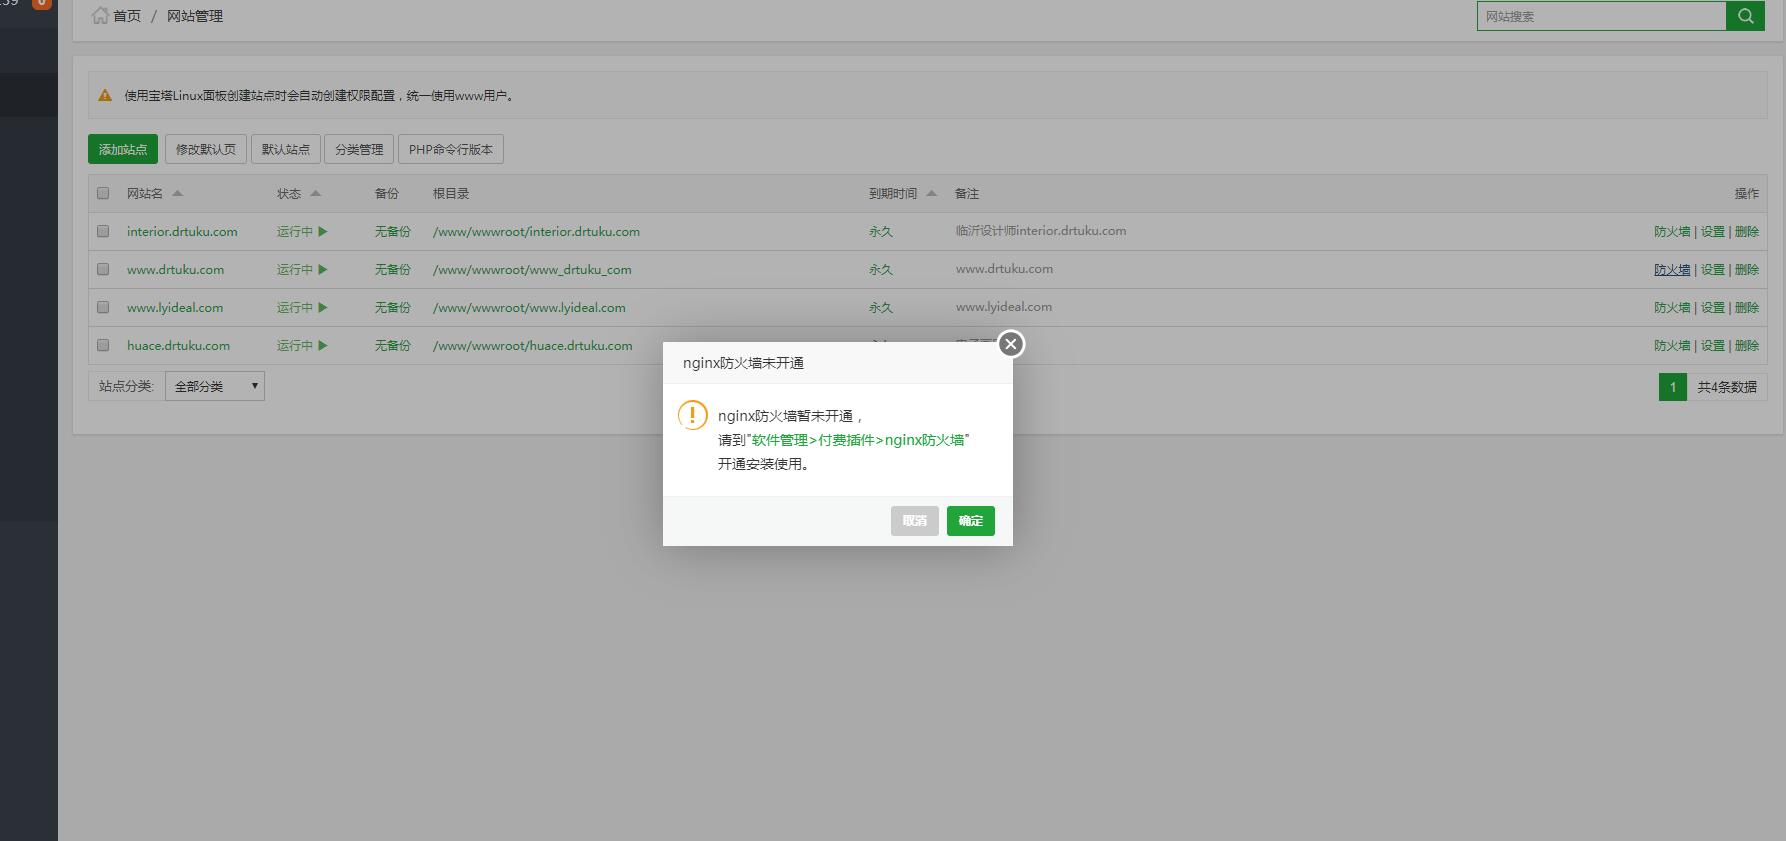
Task: Open root path /www/wwwroot/www.lyideal.com
Action: [529, 307]
